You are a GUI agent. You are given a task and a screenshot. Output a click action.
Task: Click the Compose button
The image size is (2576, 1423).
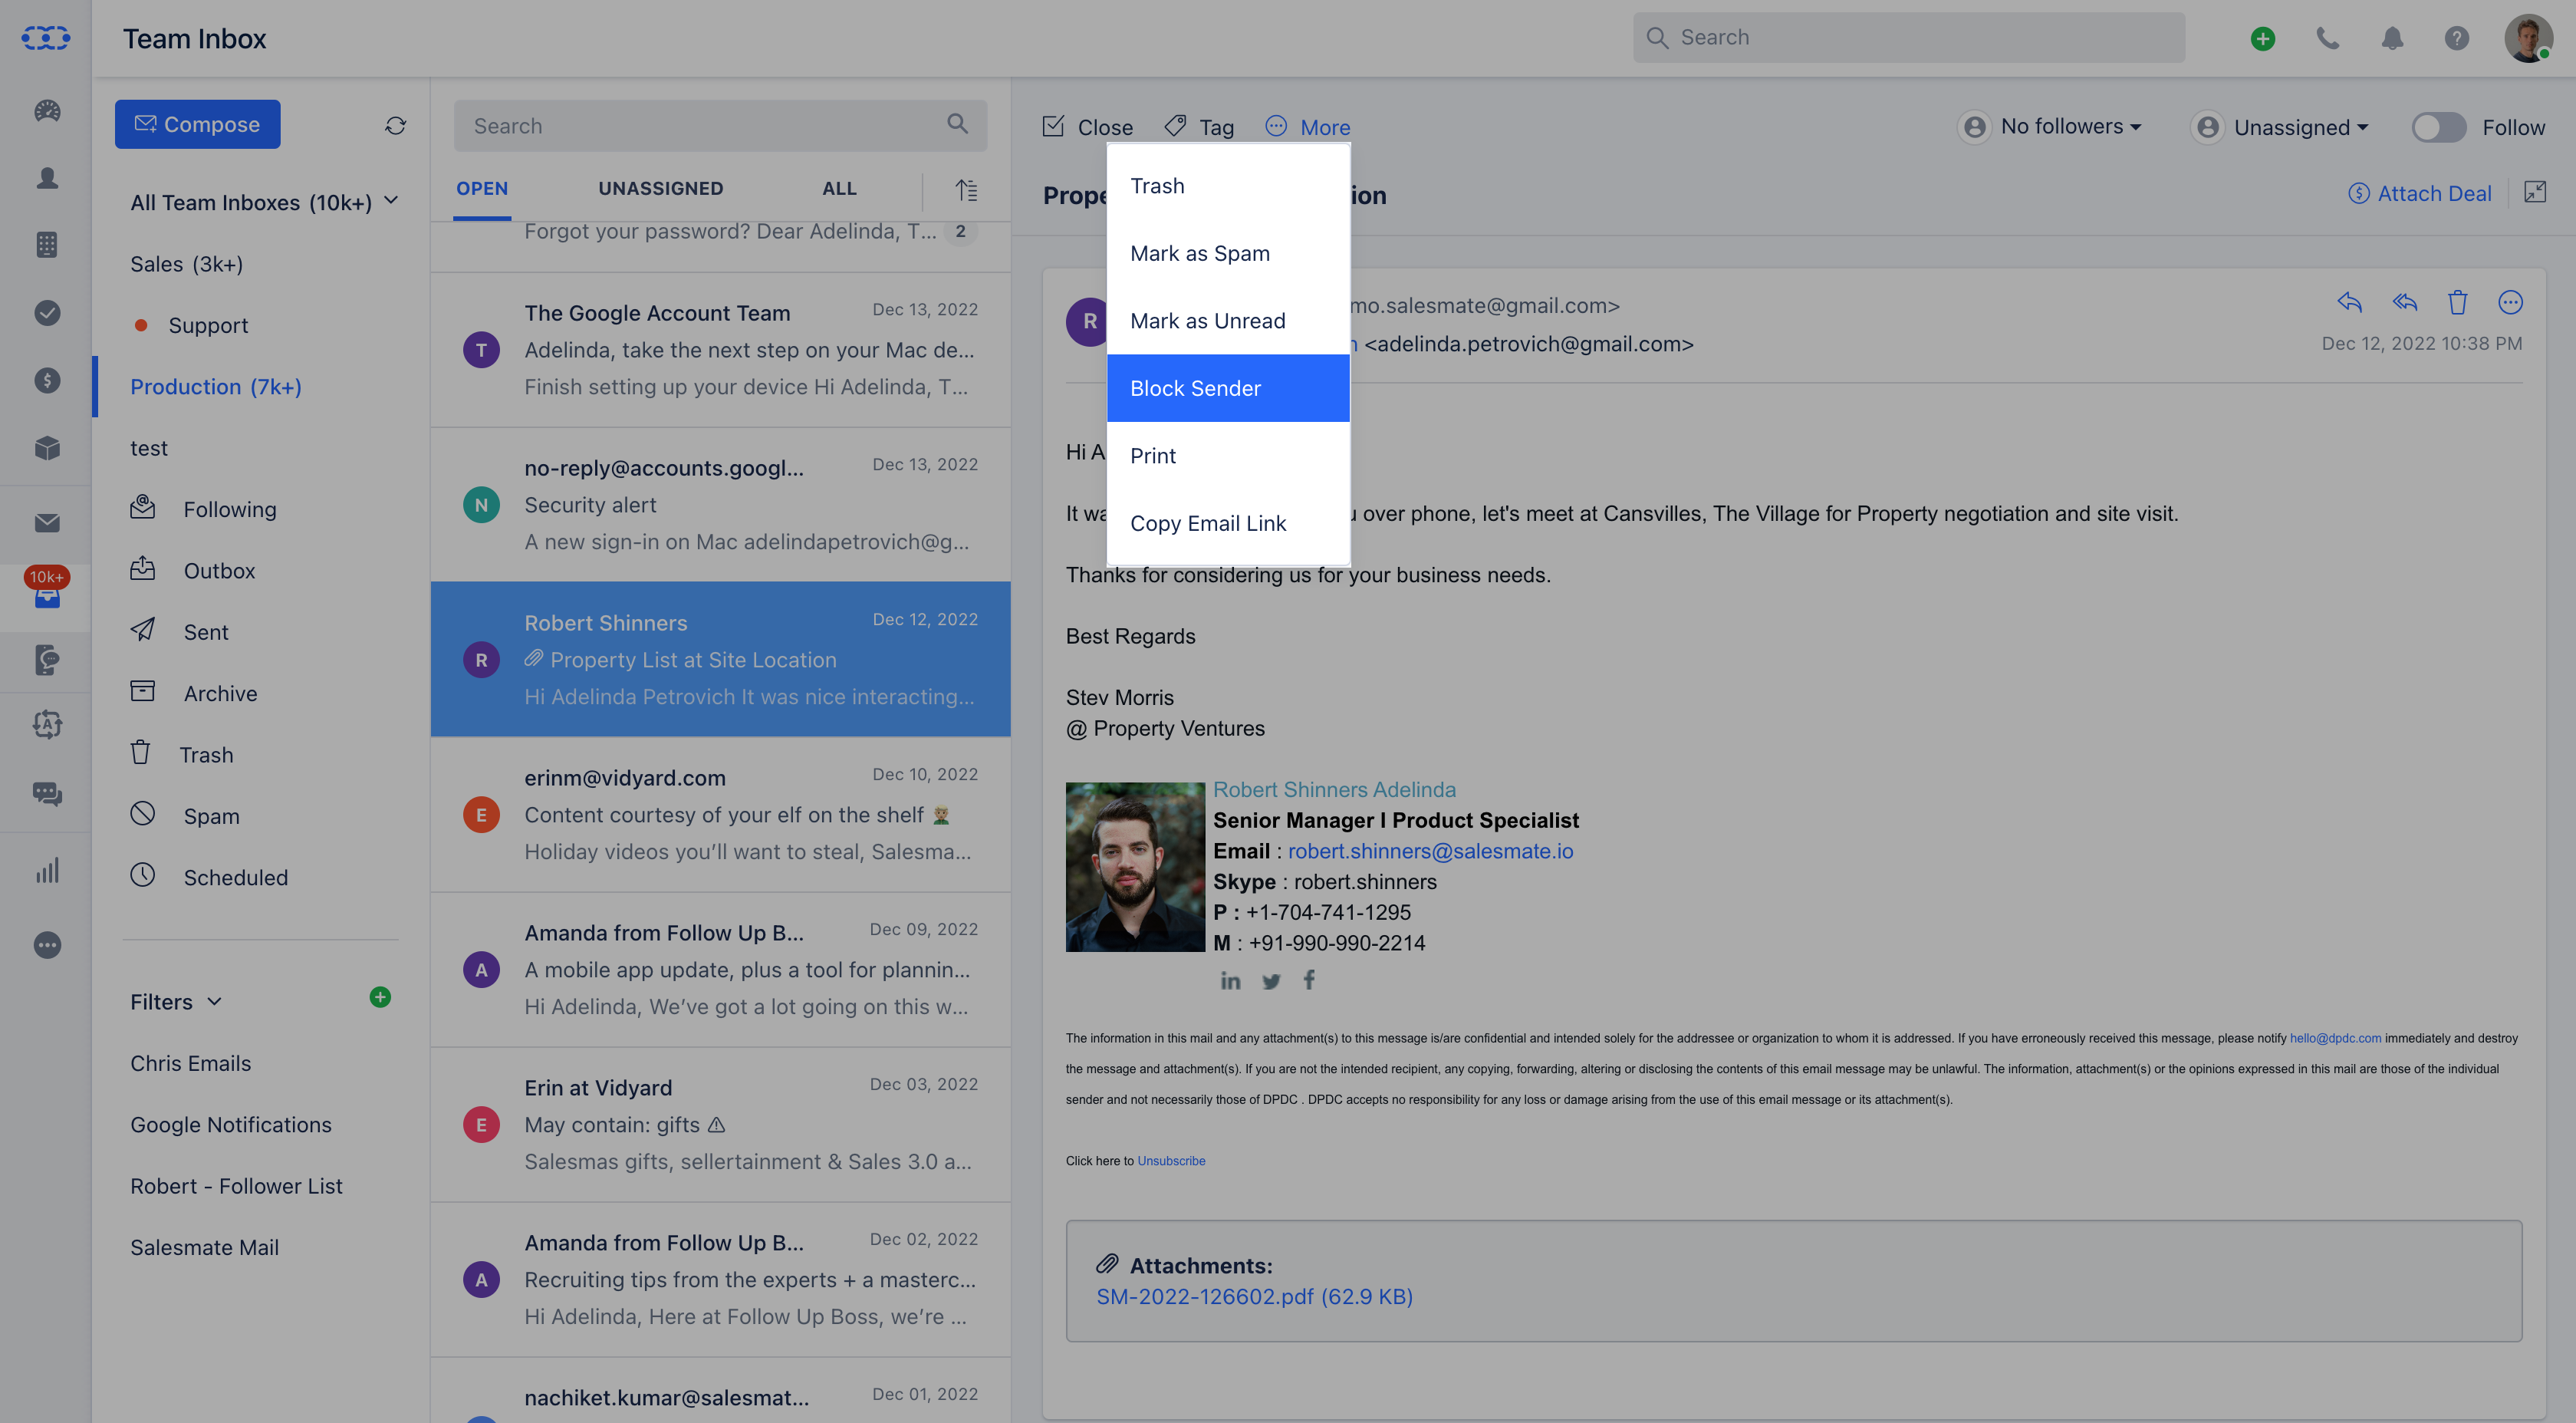click(x=198, y=124)
